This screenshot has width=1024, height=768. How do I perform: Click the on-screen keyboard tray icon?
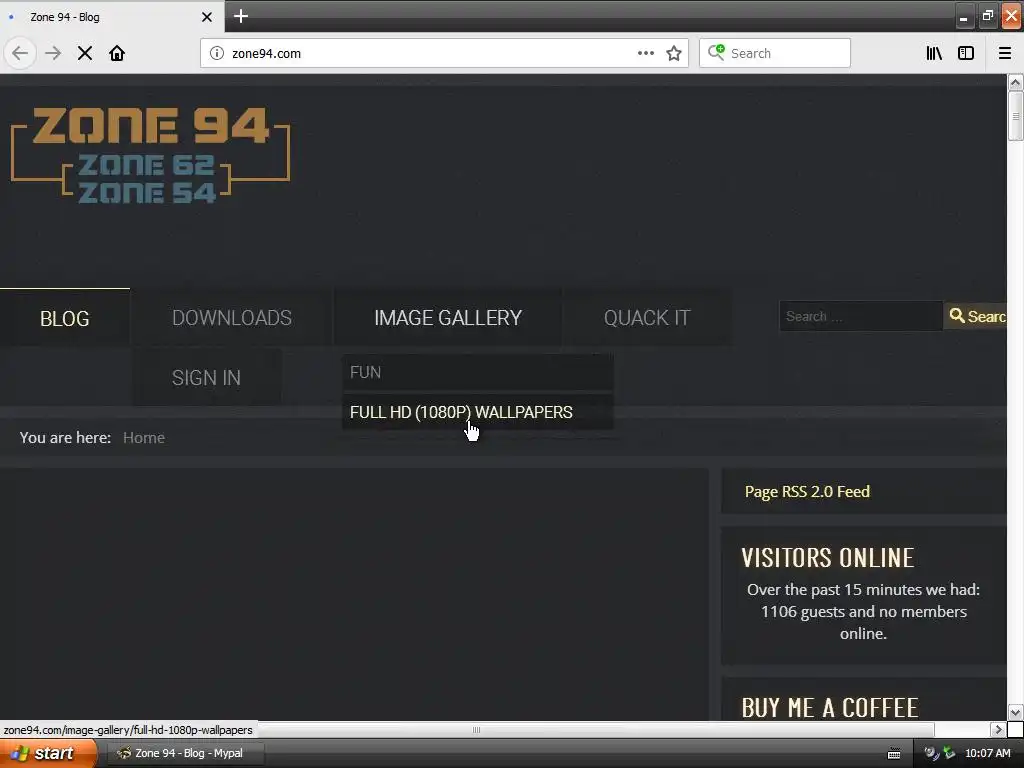click(894, 754)
